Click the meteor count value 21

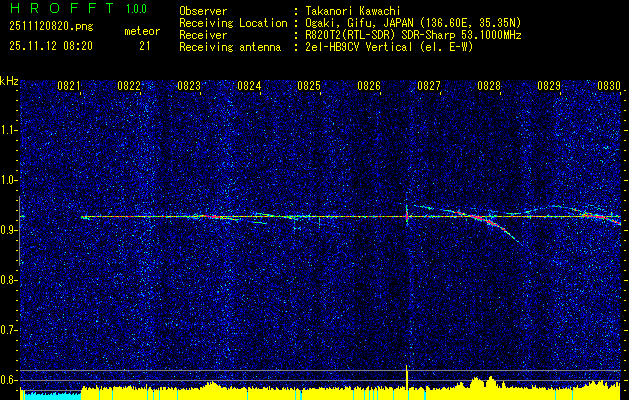[145, 46]
